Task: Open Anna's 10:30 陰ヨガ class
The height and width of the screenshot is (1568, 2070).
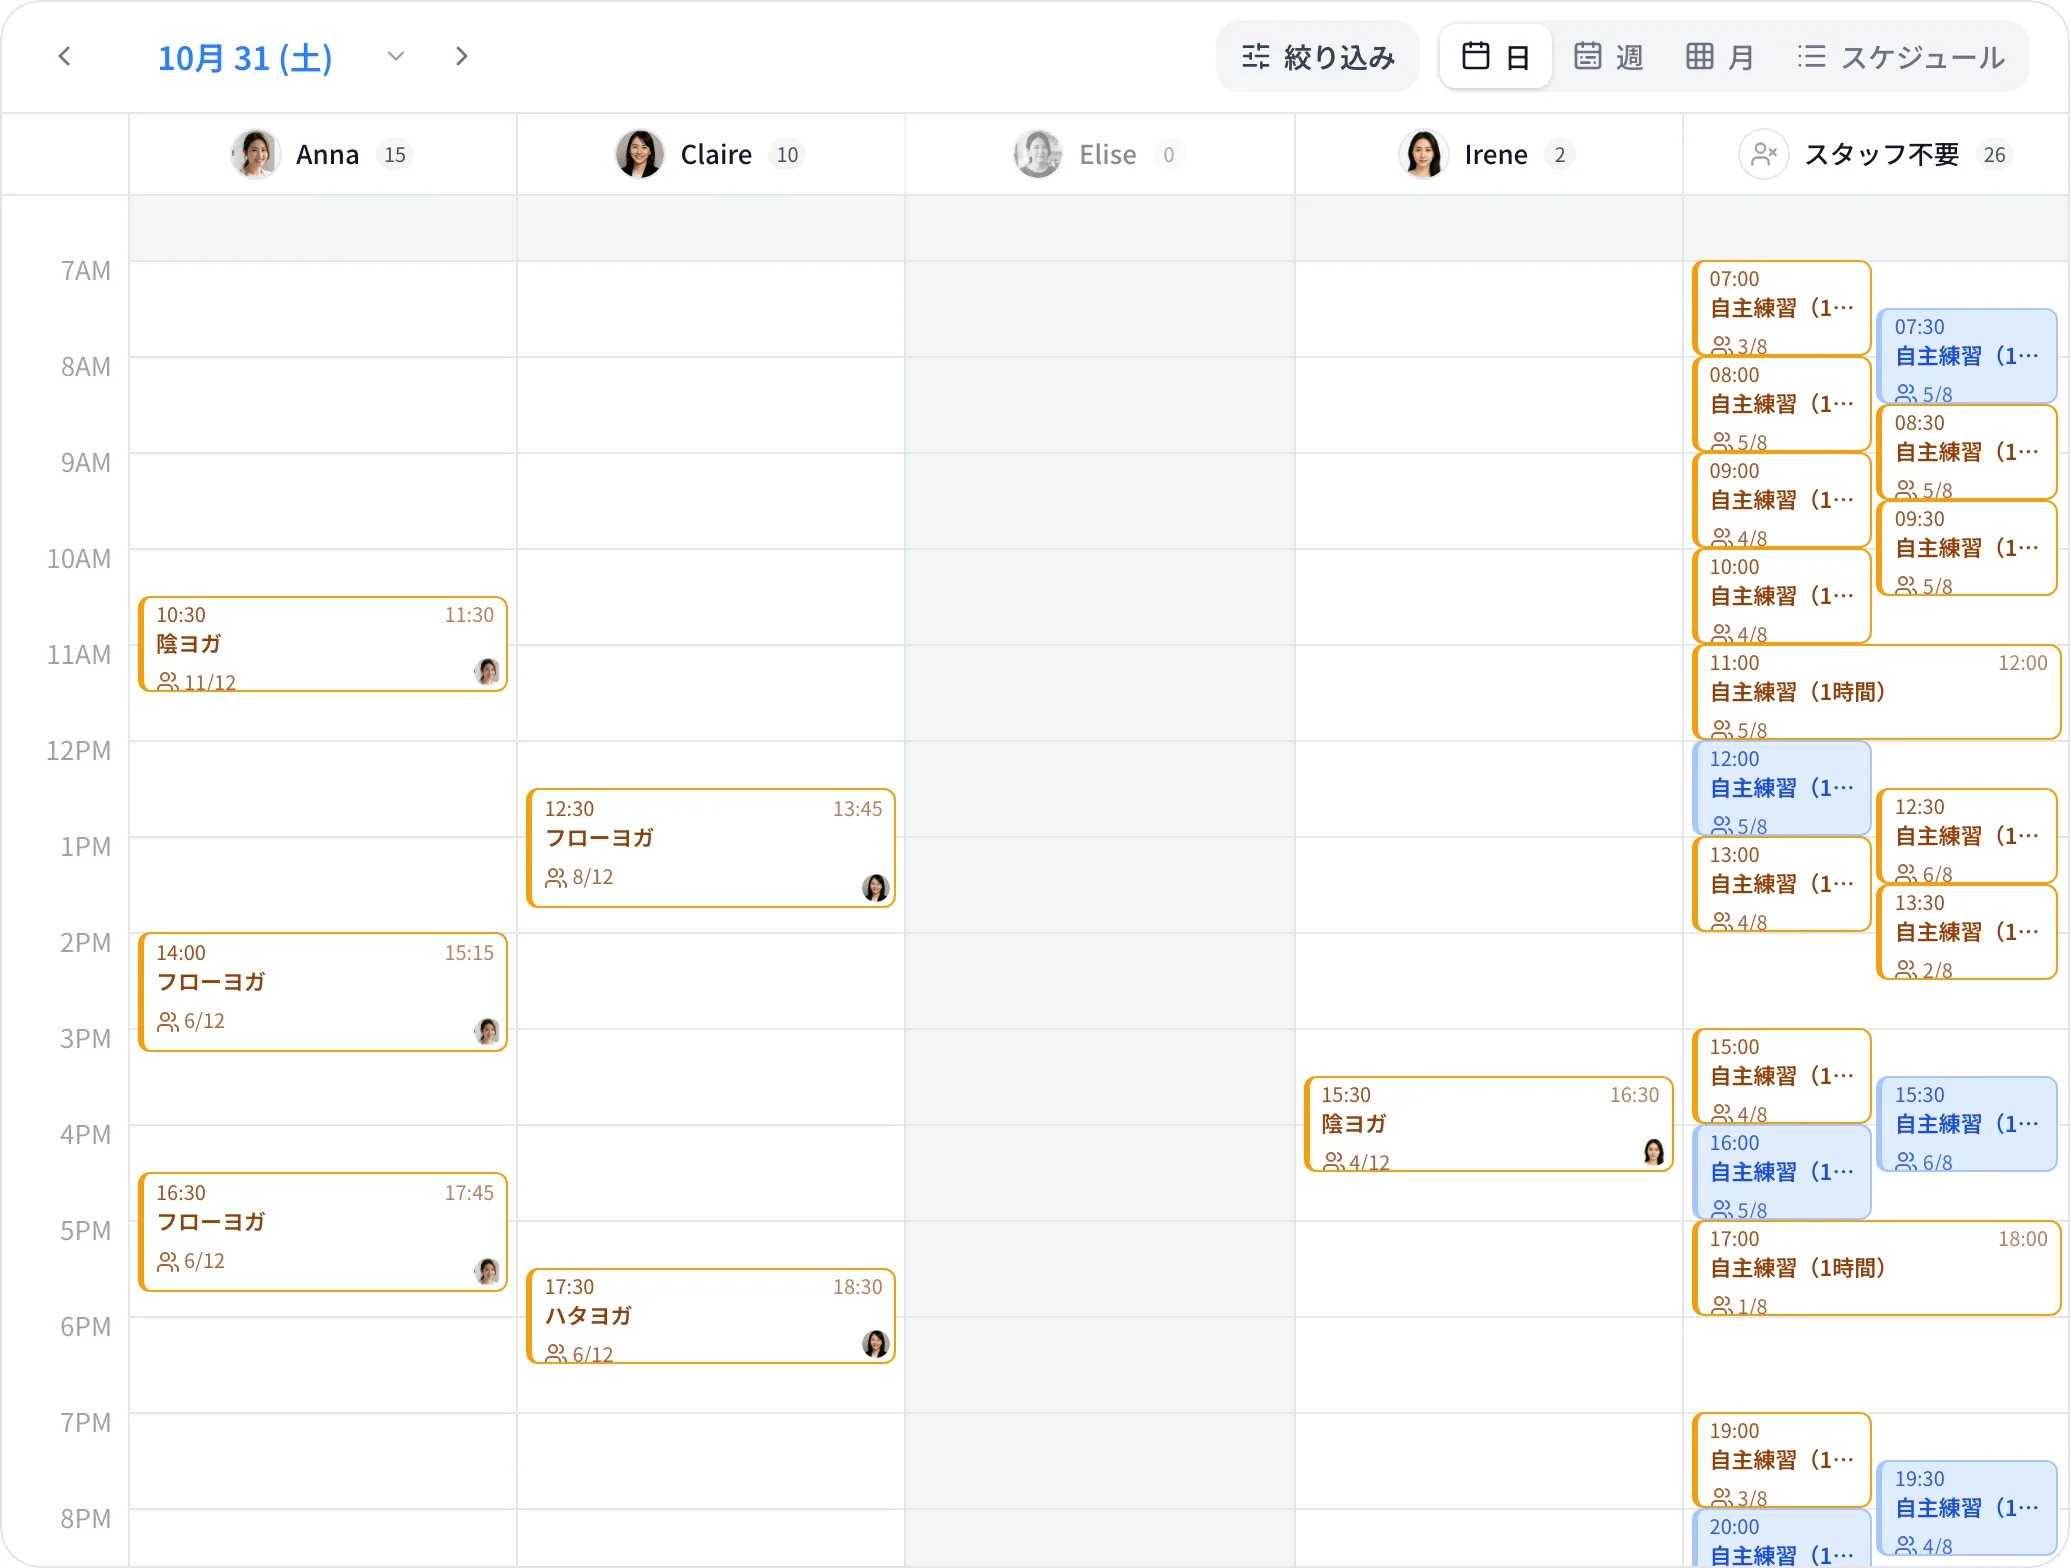Action: pyautogui.click(x=323, y=644)
